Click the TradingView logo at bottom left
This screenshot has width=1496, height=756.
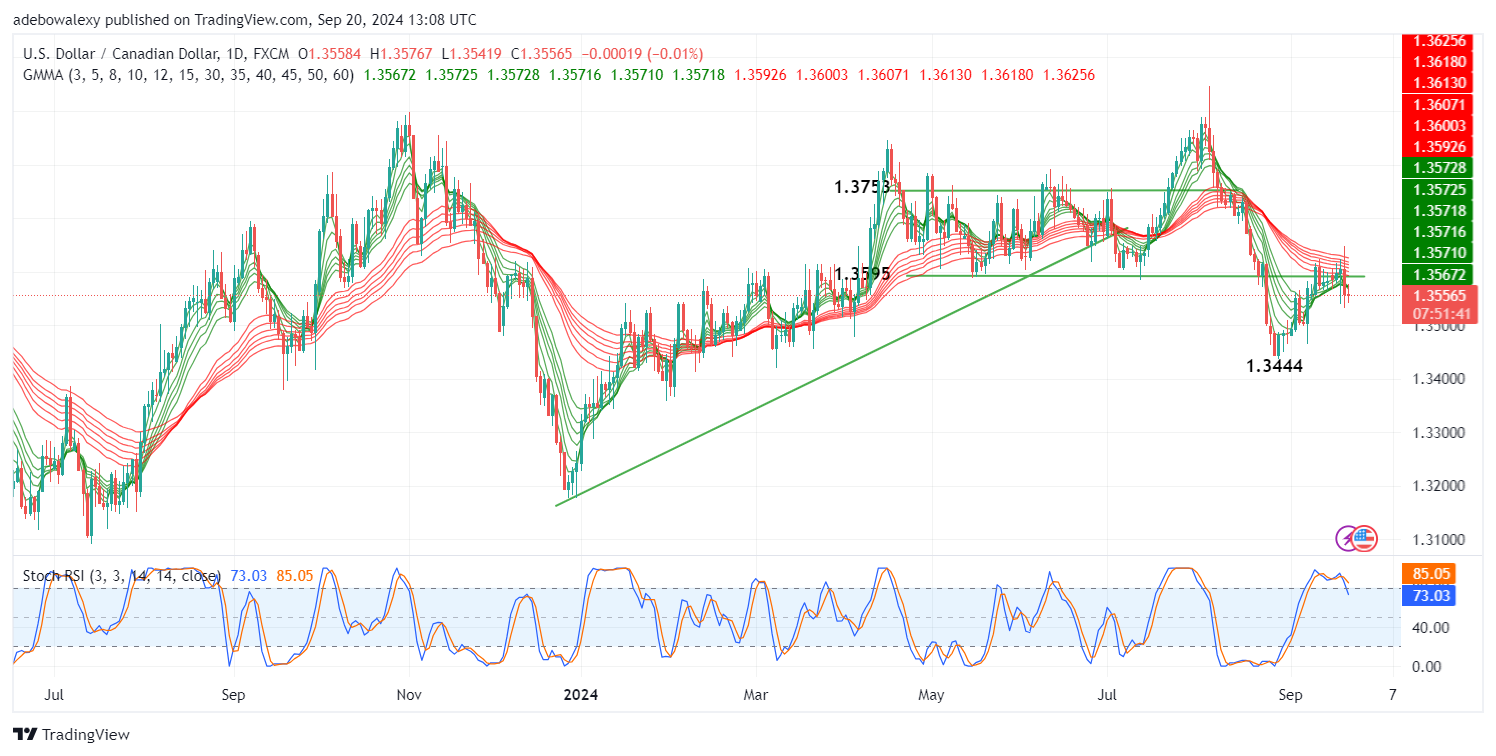pos(72,735)
